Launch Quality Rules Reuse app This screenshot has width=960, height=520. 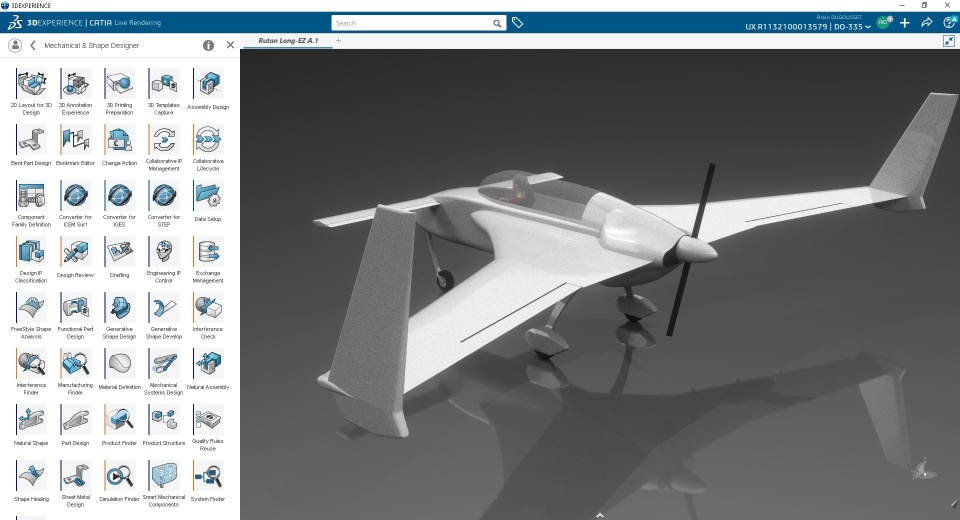click(x=208, y=420)
